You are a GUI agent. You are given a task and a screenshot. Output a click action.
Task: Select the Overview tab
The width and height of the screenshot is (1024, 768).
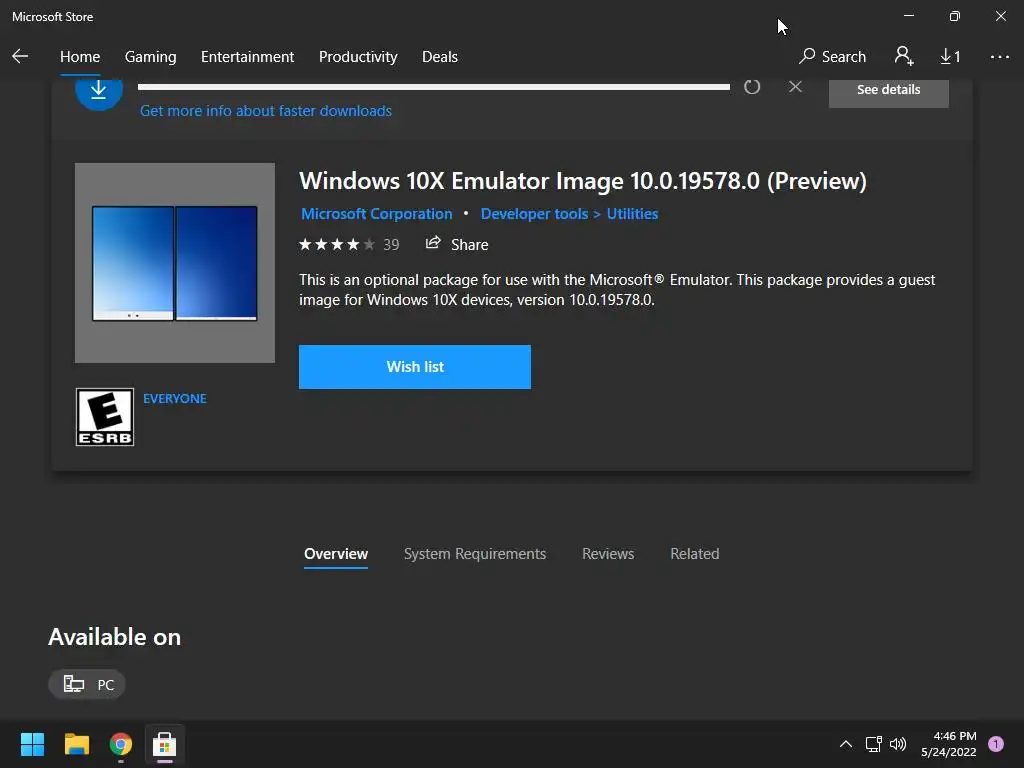(x=336, y=554)
